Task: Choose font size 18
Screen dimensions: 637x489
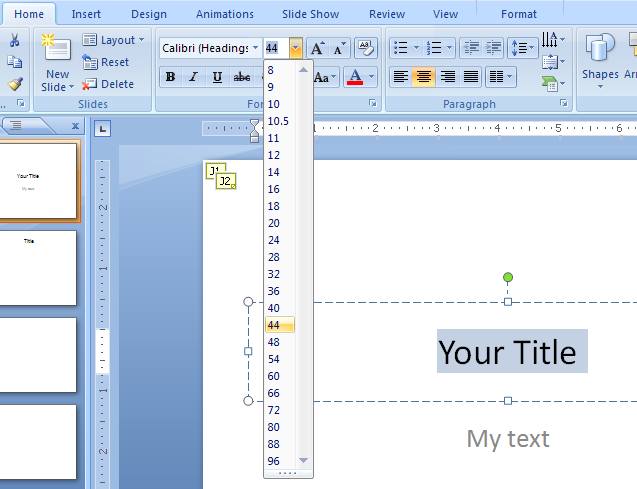Action: pyautogui.click(x=280, y=206)
